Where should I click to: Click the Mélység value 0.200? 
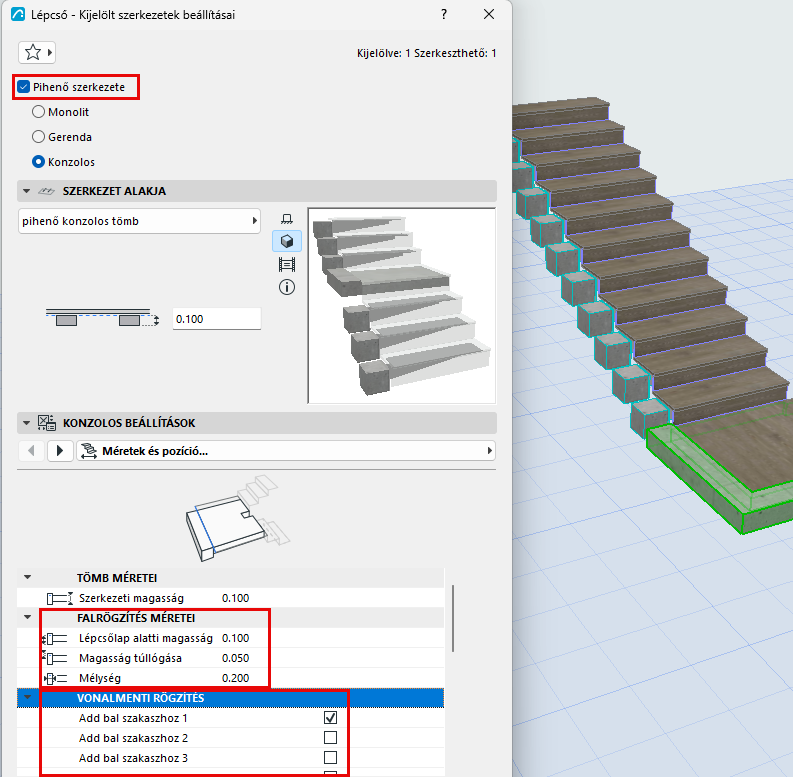[235, 678]
